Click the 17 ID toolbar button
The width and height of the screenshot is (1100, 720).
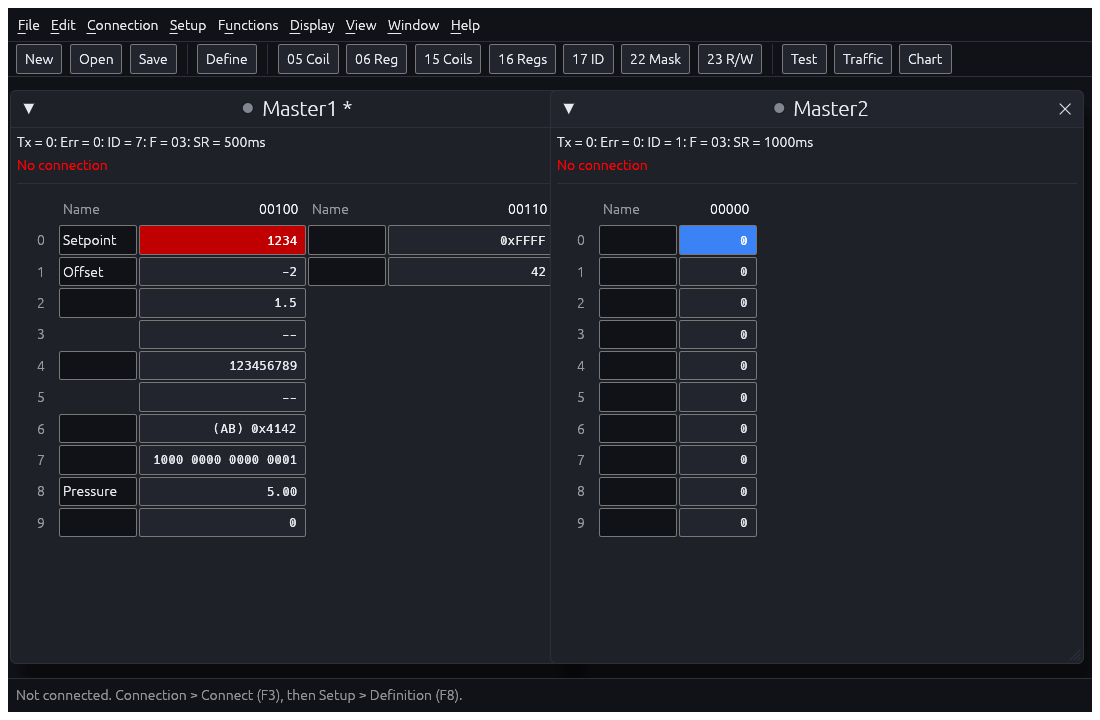(x=588, y=59)
